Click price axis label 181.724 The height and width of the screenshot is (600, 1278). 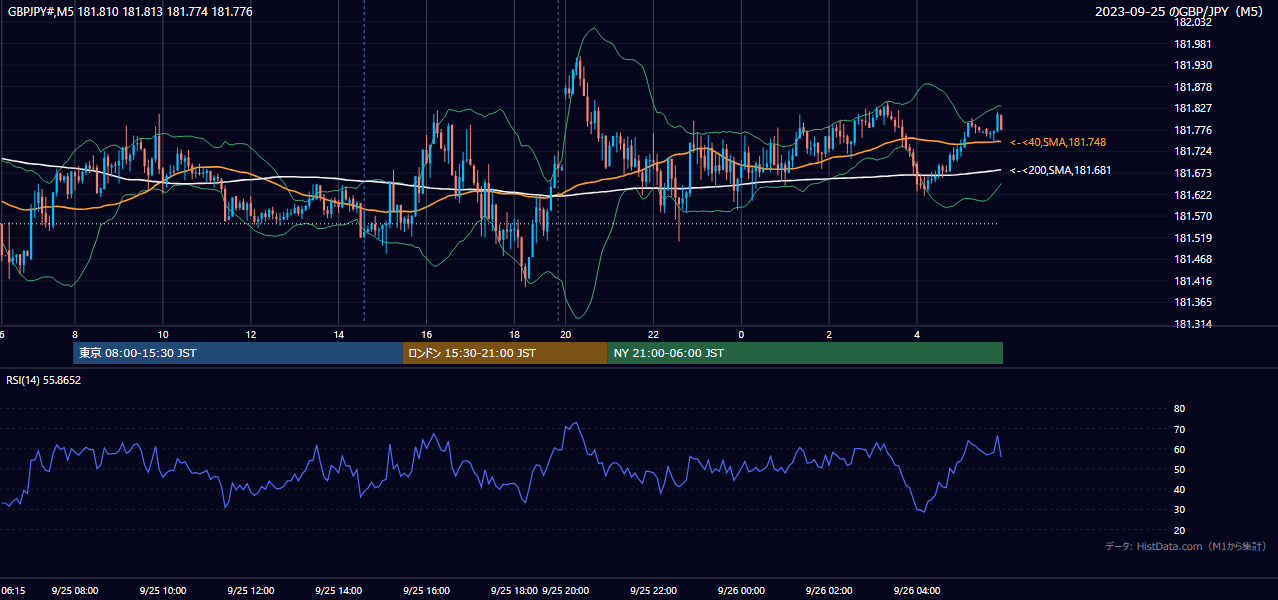point(1194,151)
